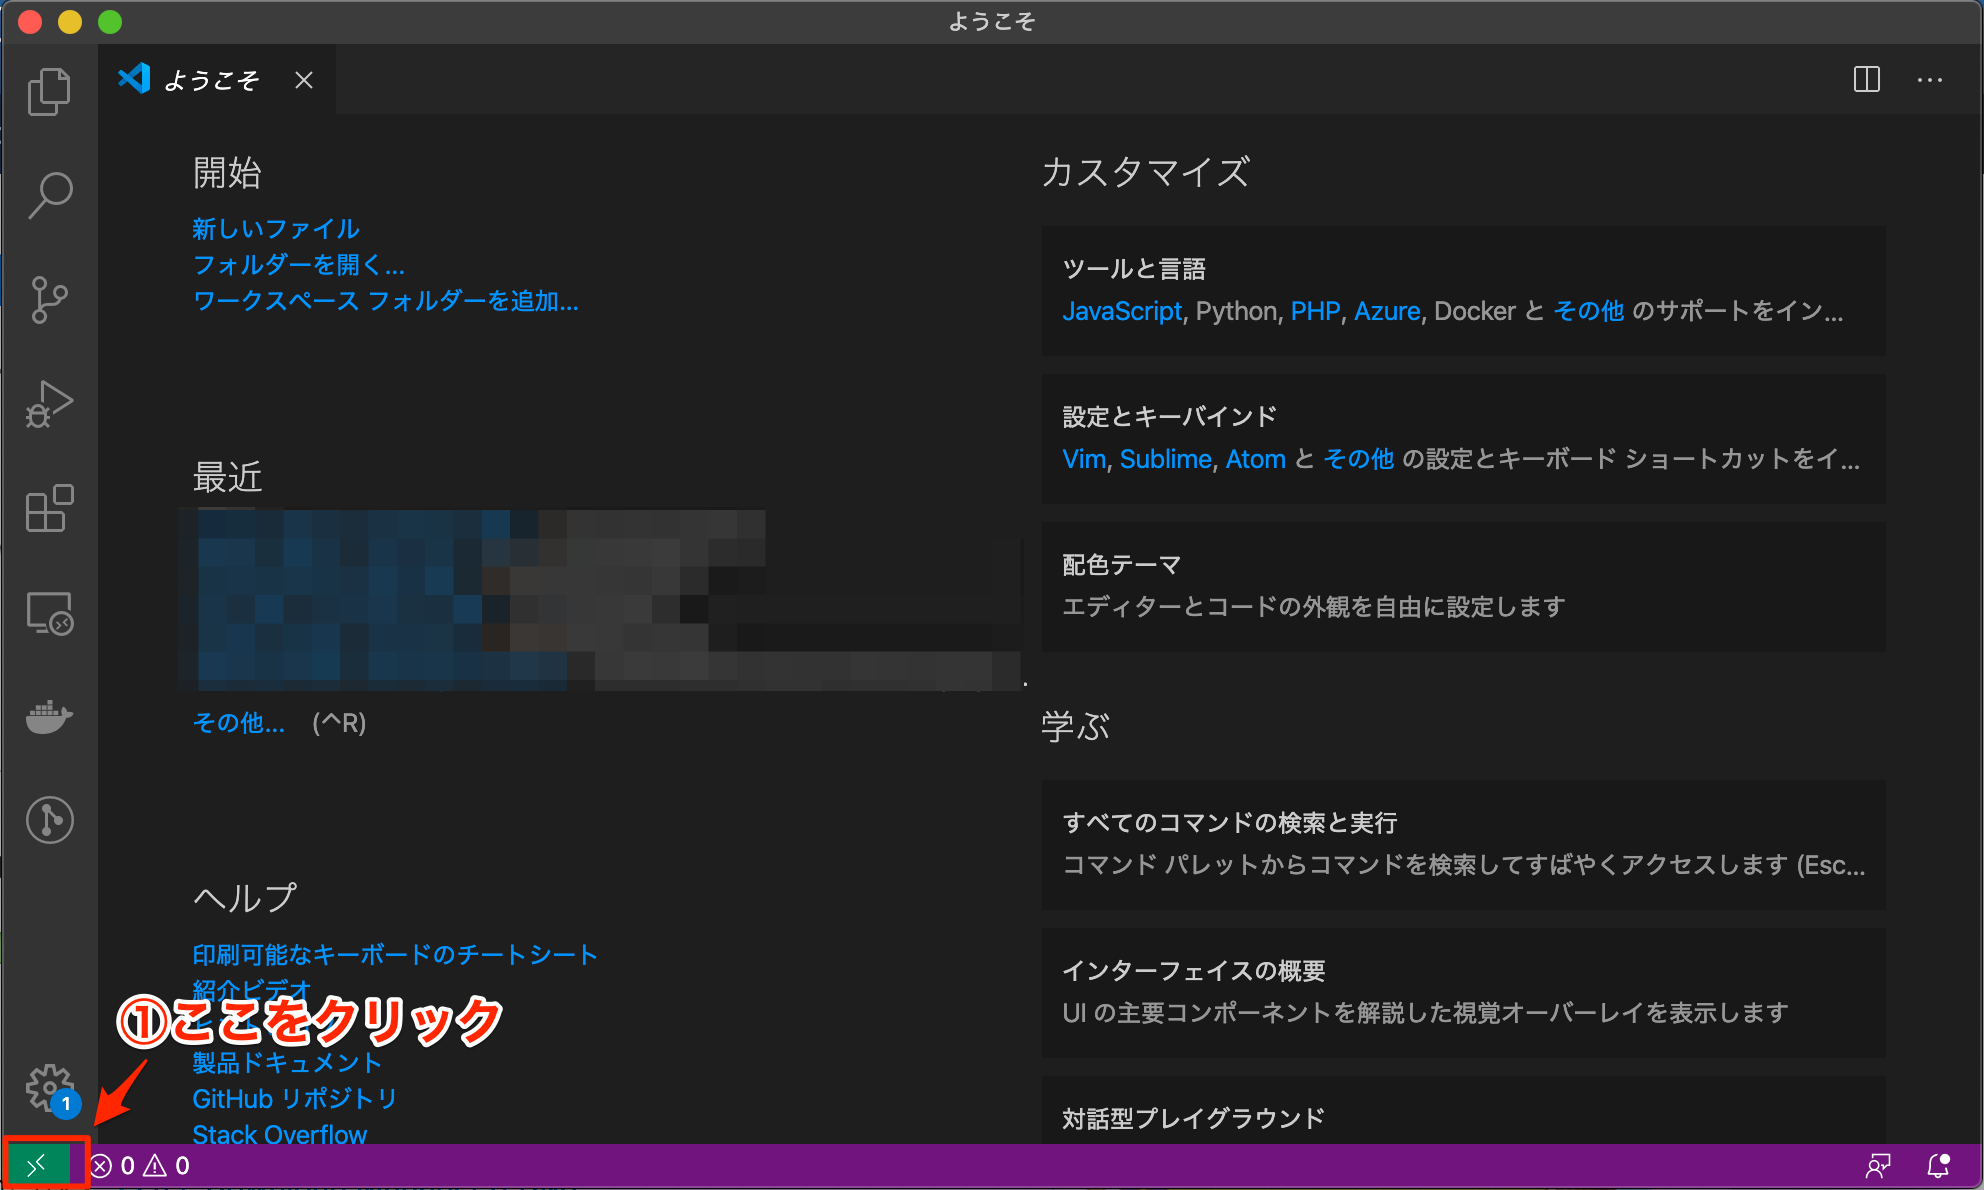Click the feedback icon in the status bar
The height and width of the screenshot is (1190, 1984).
(x=1880, y=1164)
